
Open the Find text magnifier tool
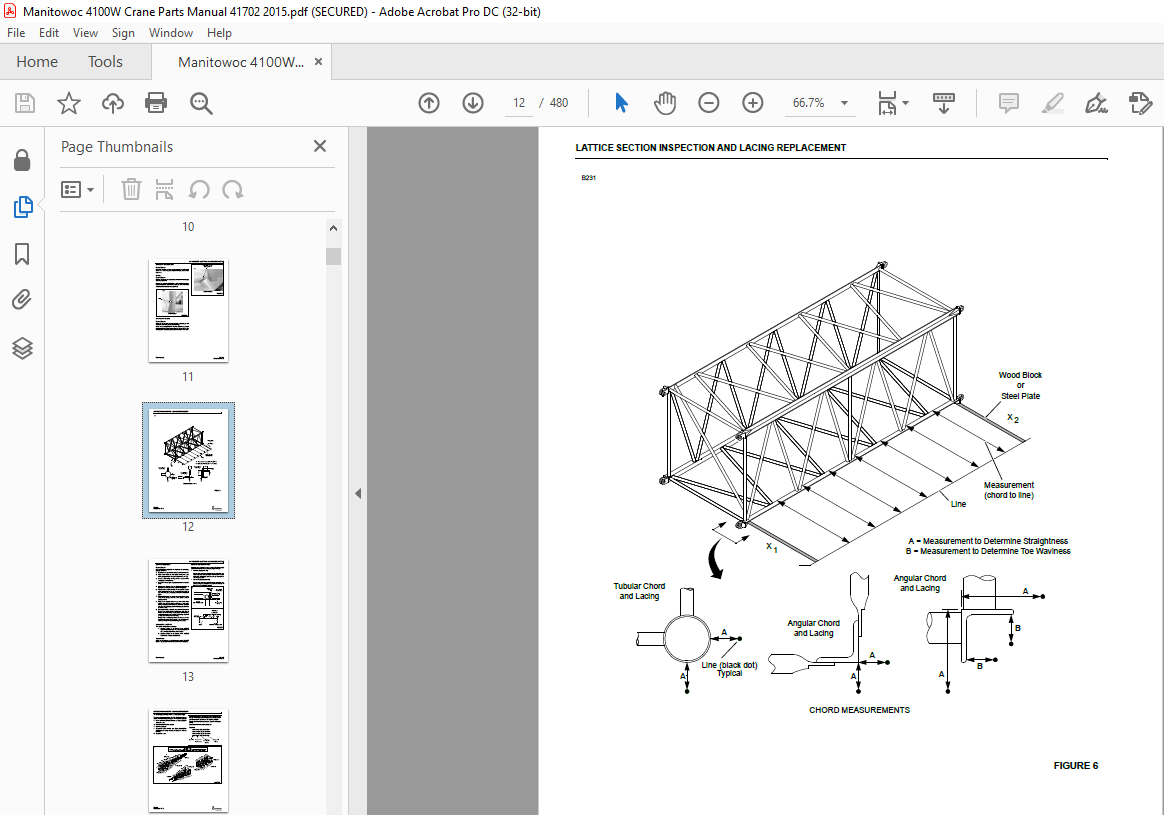[201, 103]
